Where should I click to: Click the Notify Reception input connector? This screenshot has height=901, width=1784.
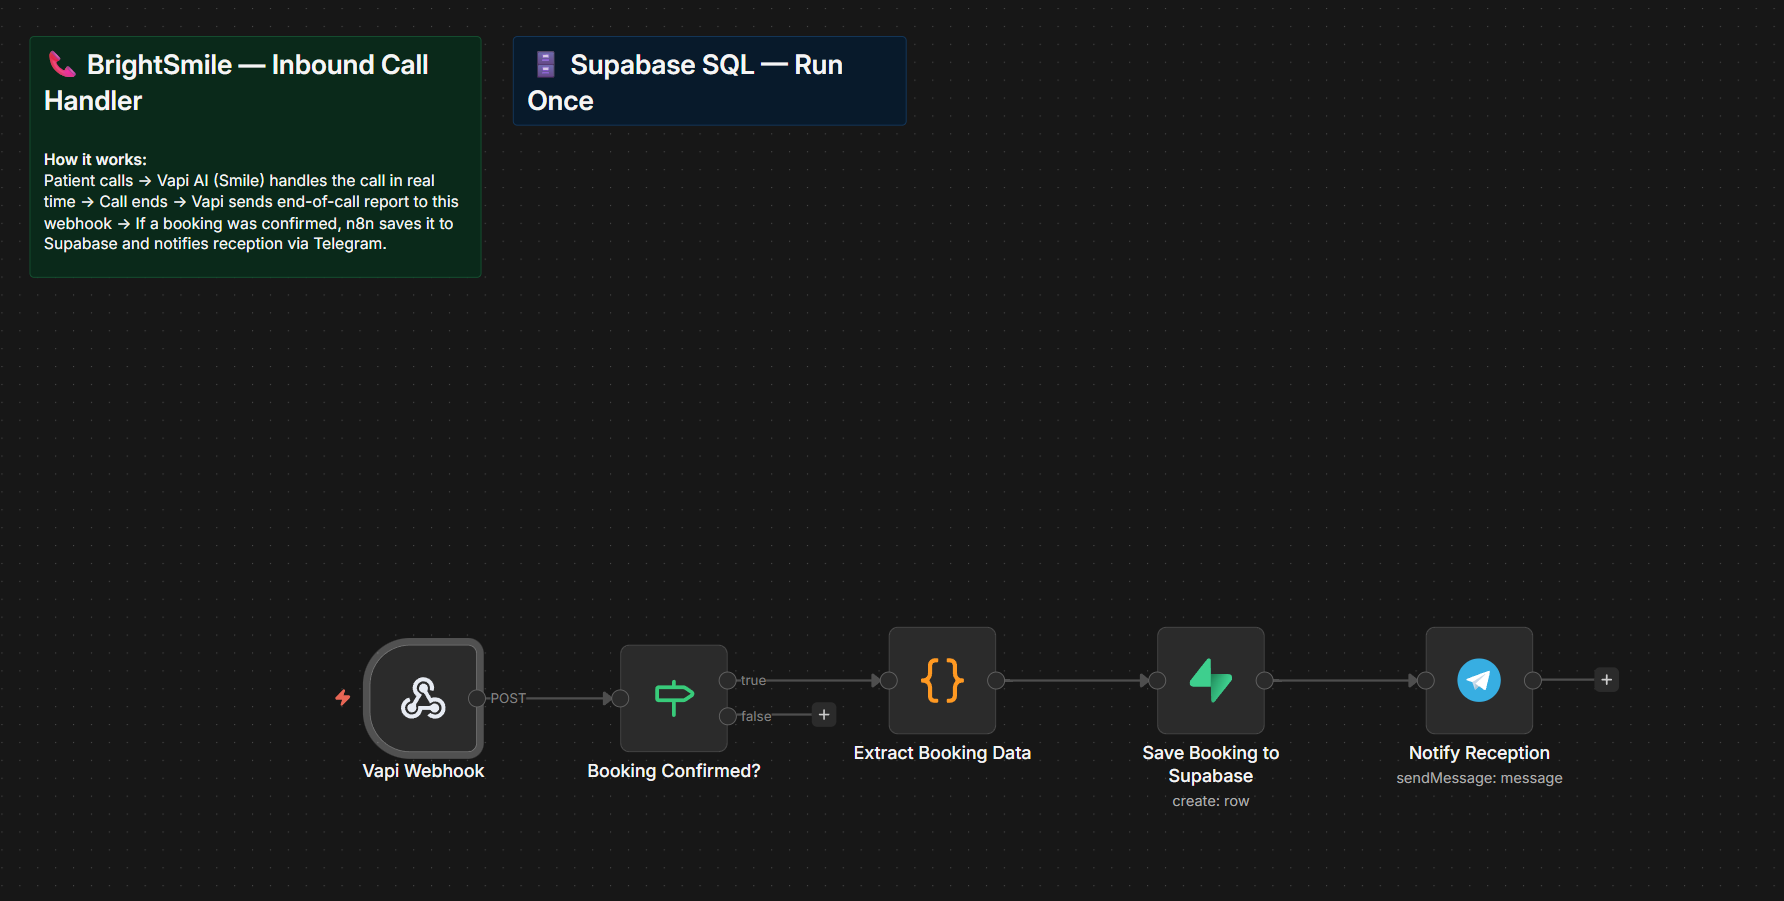tap(1426, 680)
